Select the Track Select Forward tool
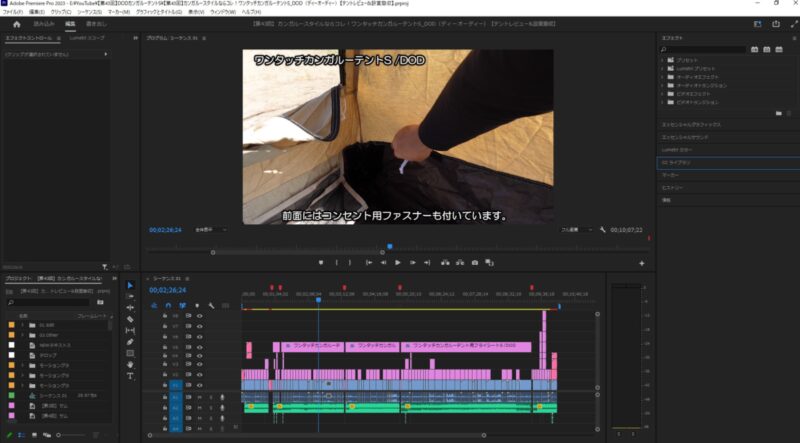Viewport: 800px width, 443px height. pos(130,297)
